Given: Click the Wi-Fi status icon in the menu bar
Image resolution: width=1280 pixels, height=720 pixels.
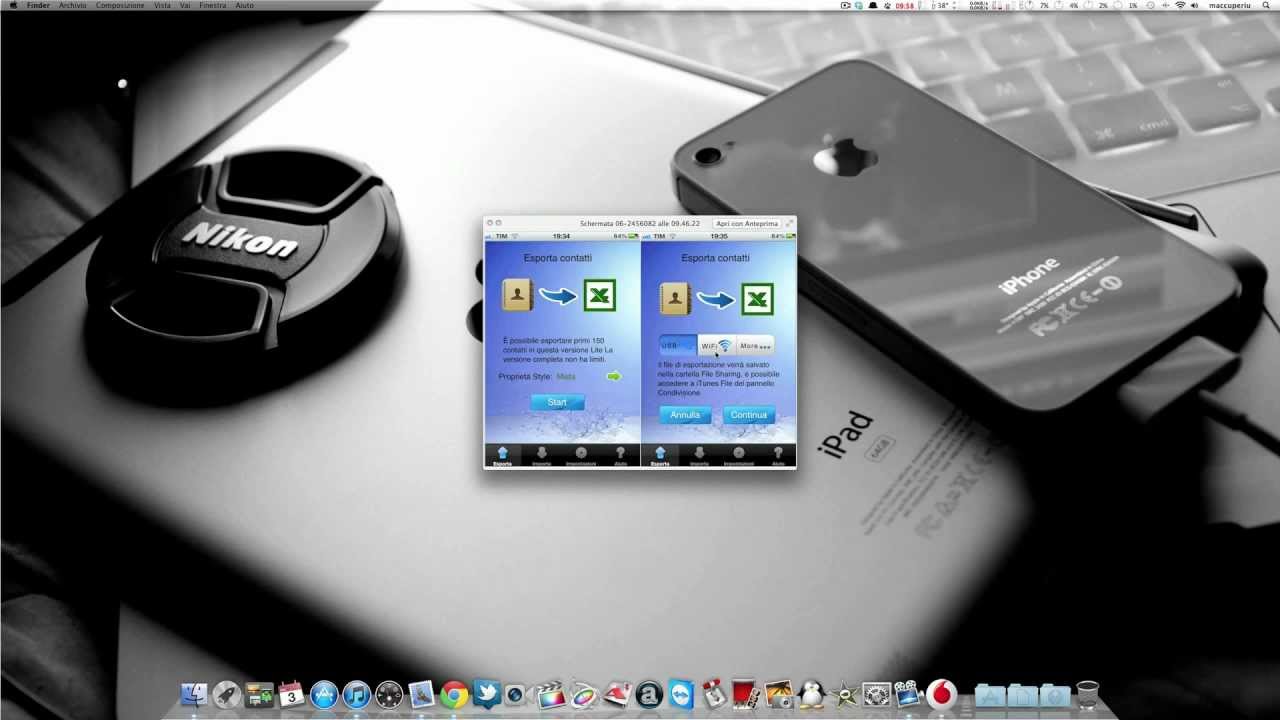Looking at the screenshot, I should (1180, 6).
